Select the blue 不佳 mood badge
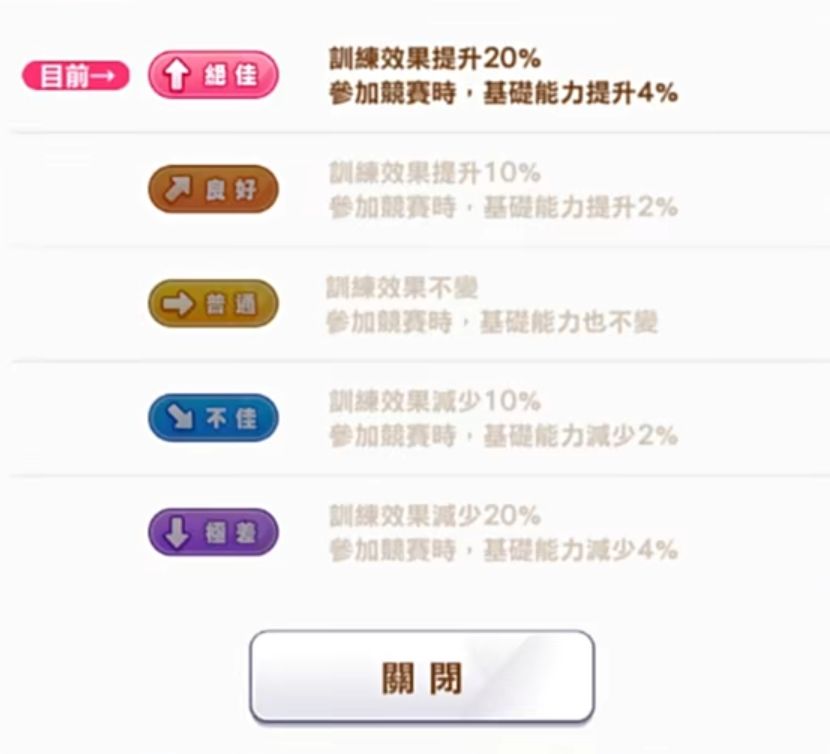The height and width of the screenshot is (754, 830). point(213,419)
